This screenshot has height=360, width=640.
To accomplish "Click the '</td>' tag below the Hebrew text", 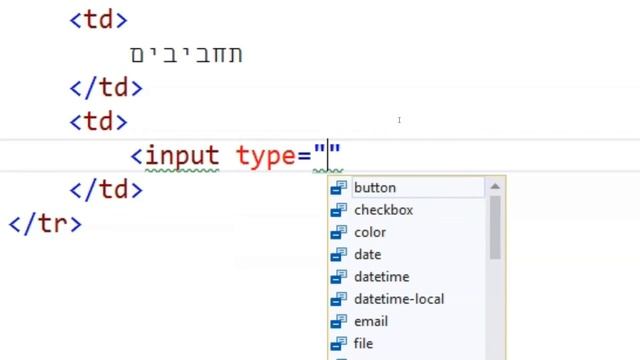I will pyautogui.click(x=106, y=88).
